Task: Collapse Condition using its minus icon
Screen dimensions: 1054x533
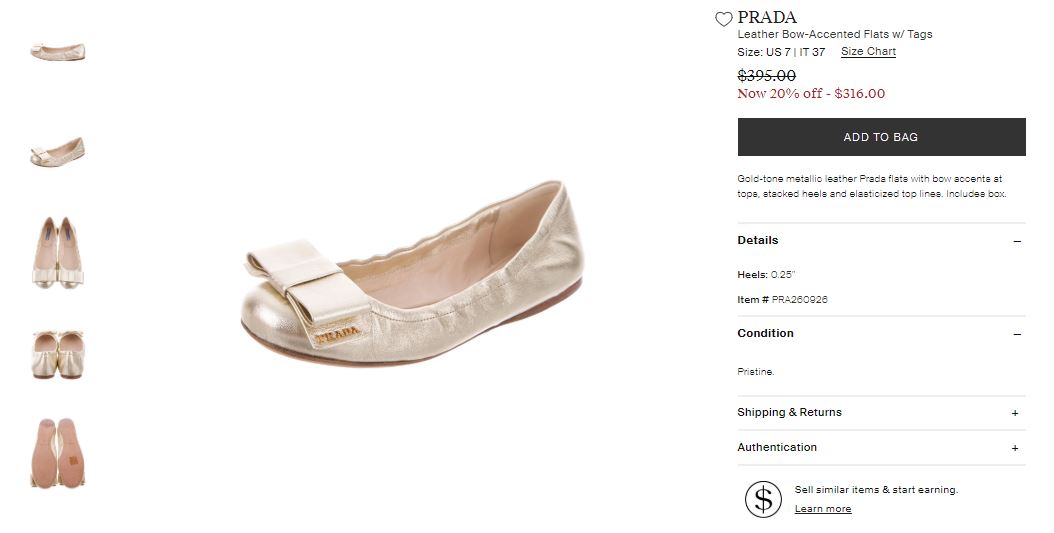Action: tap(1017, 334)
